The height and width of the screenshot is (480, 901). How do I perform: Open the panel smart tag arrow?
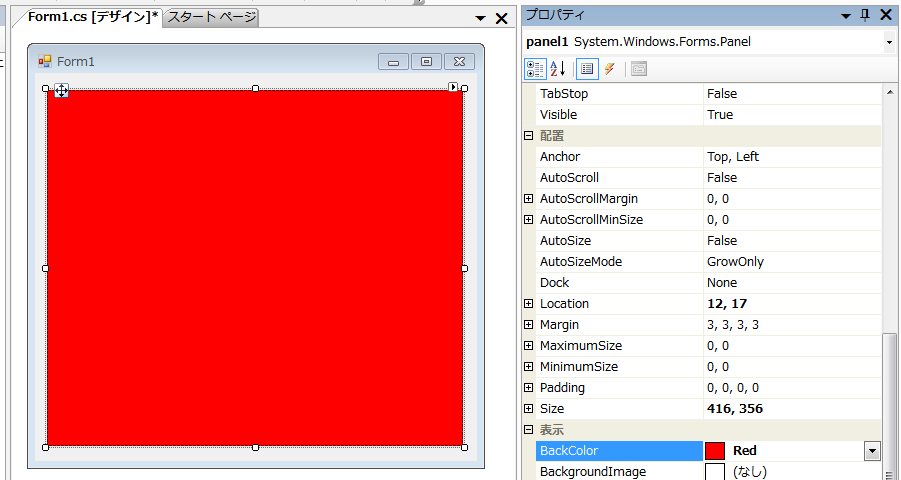[x=453, y=87]
